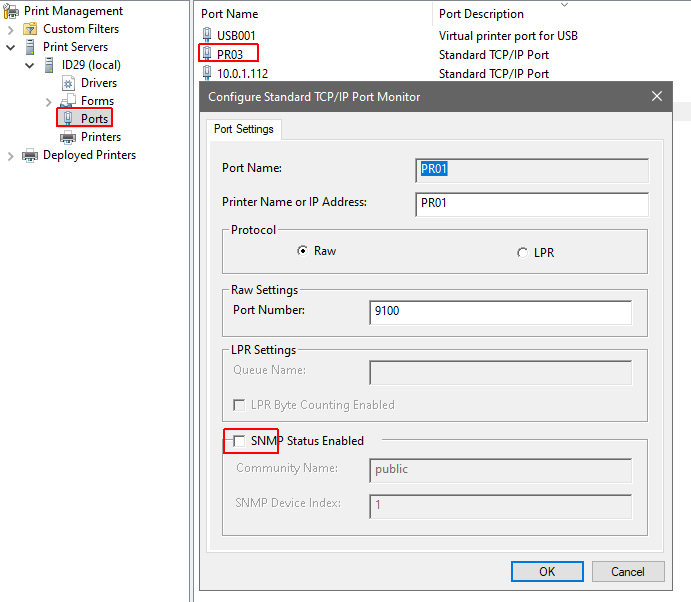Enable SNMP Status checkbox

239,441
